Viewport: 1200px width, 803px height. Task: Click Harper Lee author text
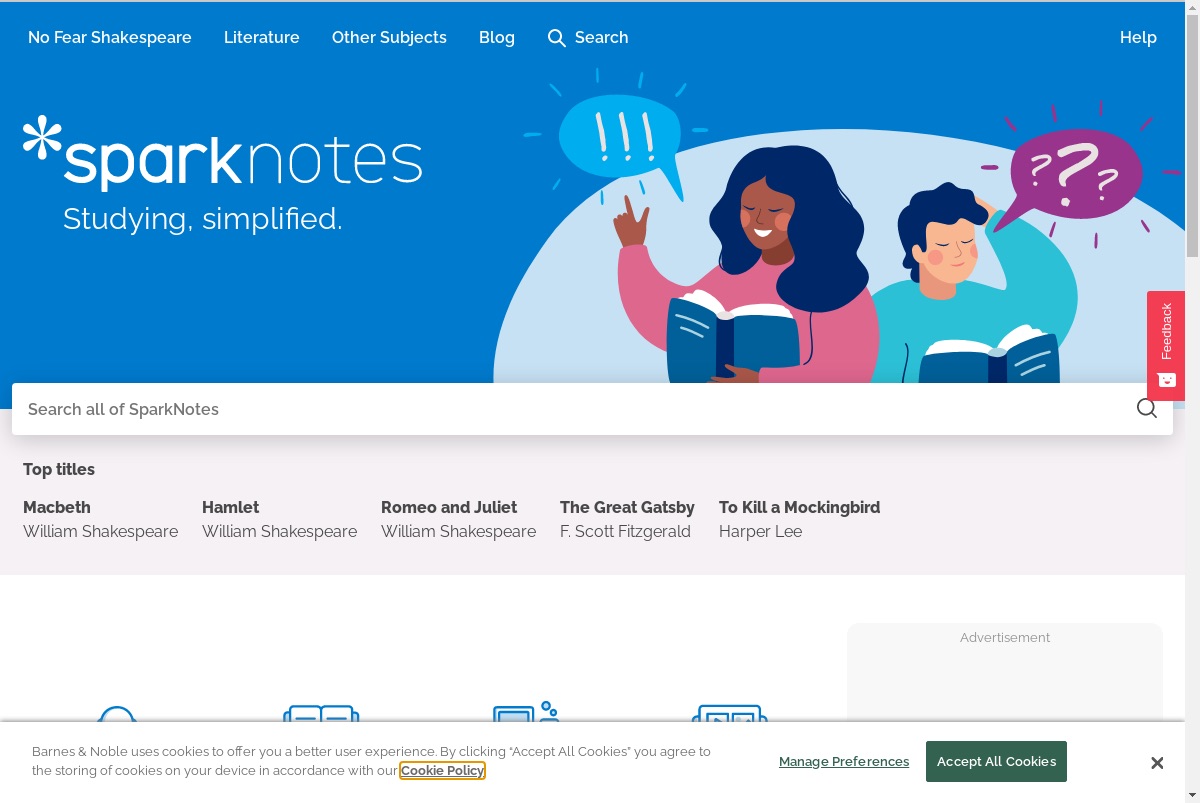tap(760, 531)
